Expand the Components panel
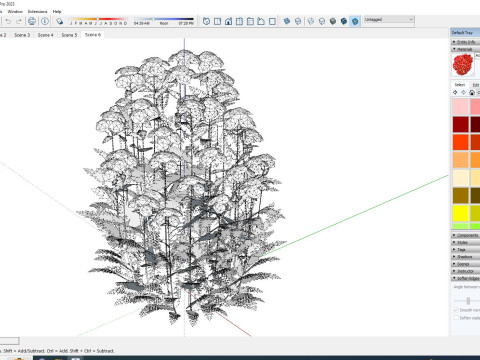This screenshot has height=360, width=480. 466,235
